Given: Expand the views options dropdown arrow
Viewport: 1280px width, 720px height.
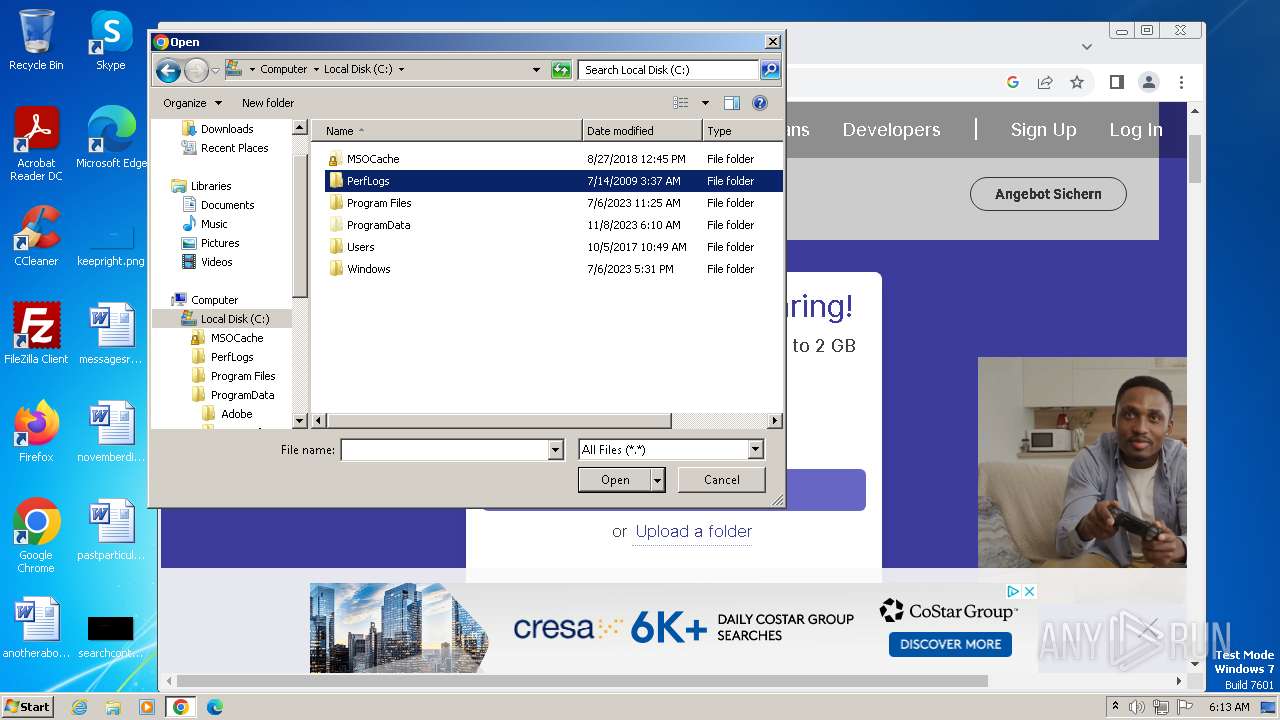Looking at the screenshot, I should click(704, 103).
